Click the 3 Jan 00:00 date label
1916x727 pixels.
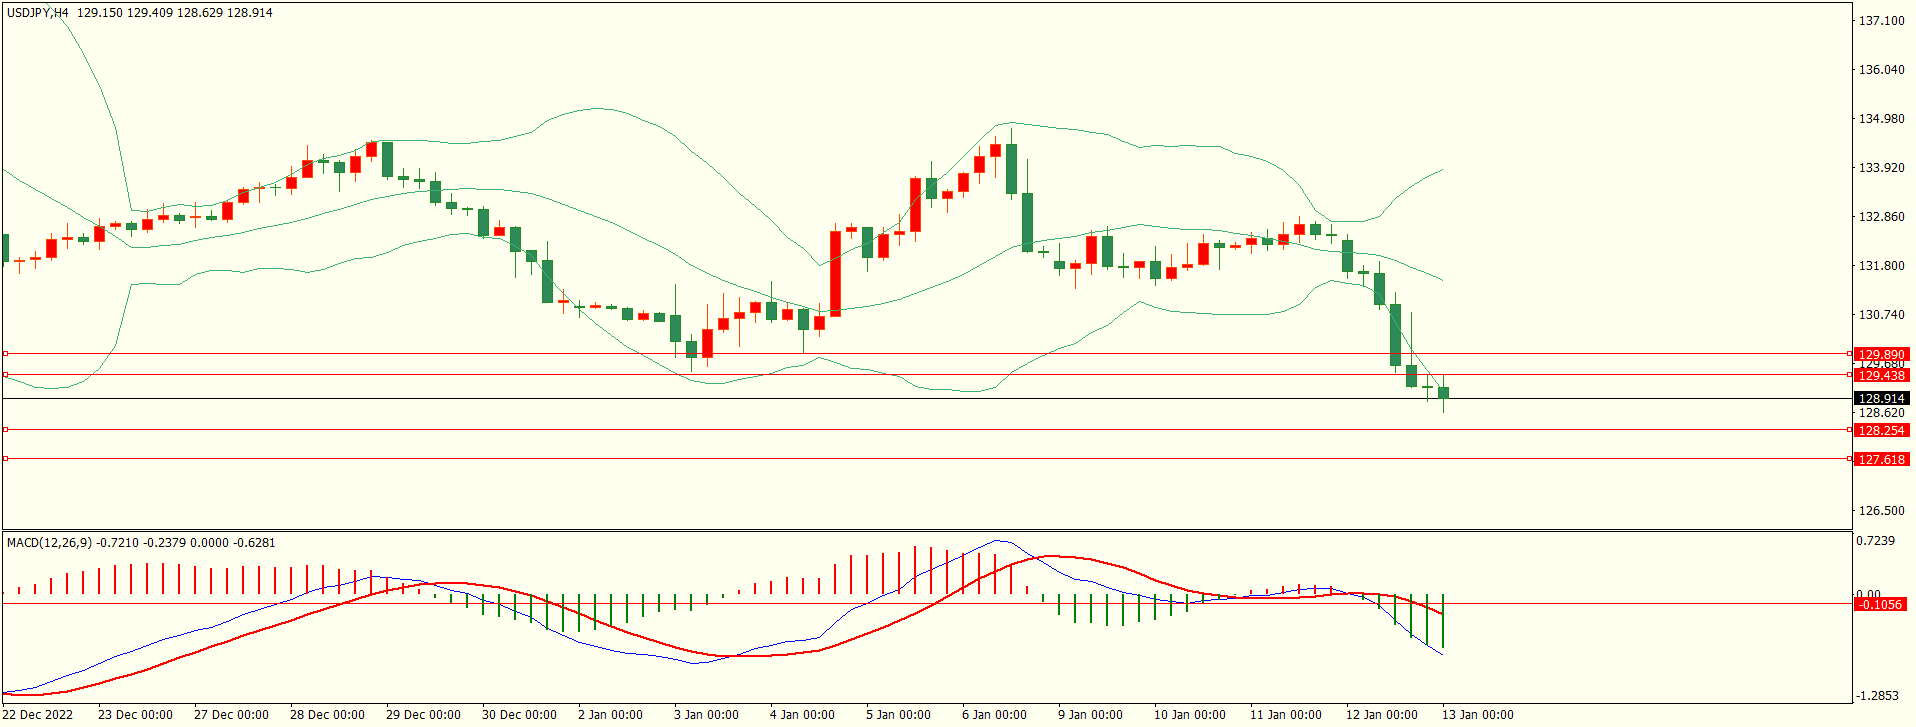pyautogui.click(x=706, y=715)
